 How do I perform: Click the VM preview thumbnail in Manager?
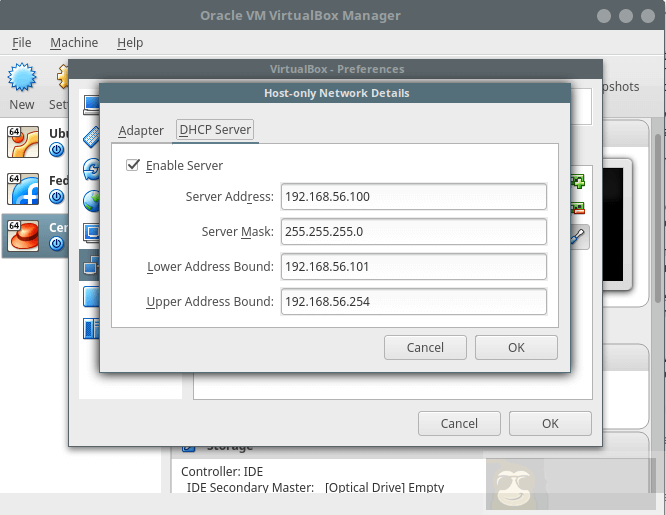(x=617, y=224)
